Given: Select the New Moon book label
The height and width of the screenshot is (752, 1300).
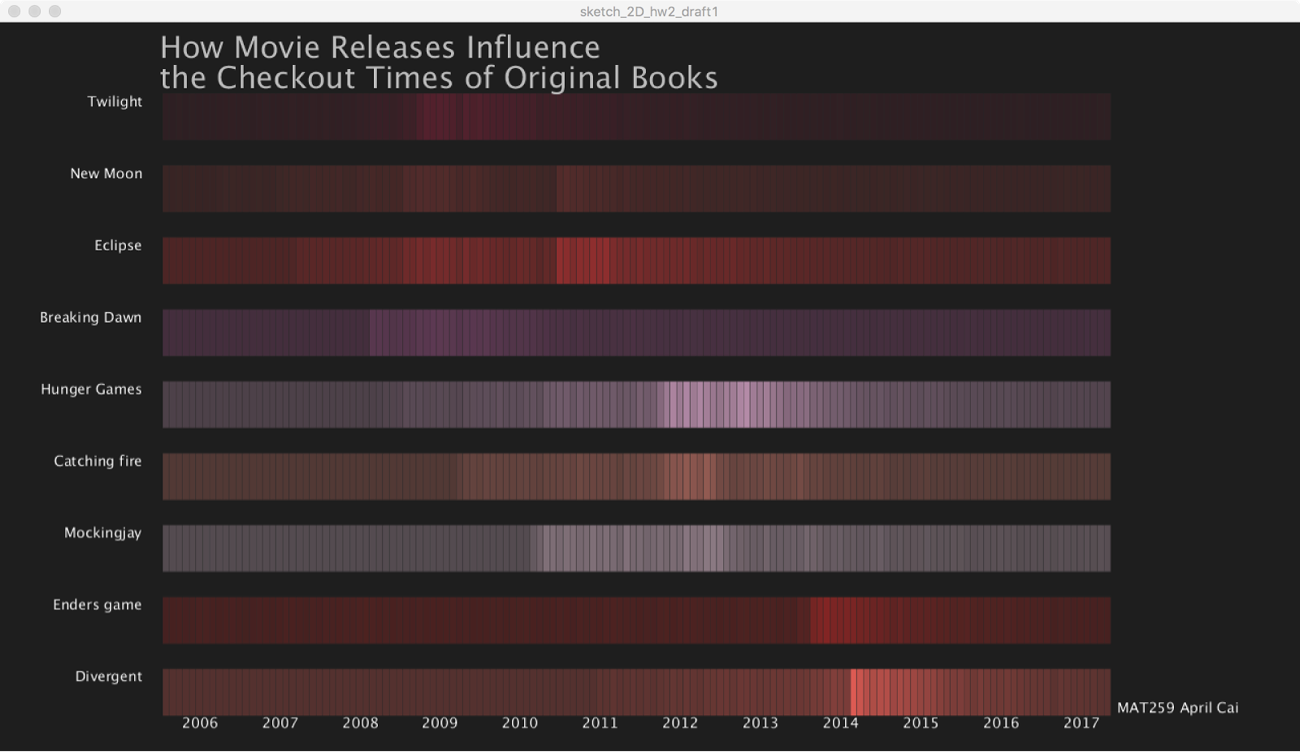Looking at the screenshot, I should 106,174.
